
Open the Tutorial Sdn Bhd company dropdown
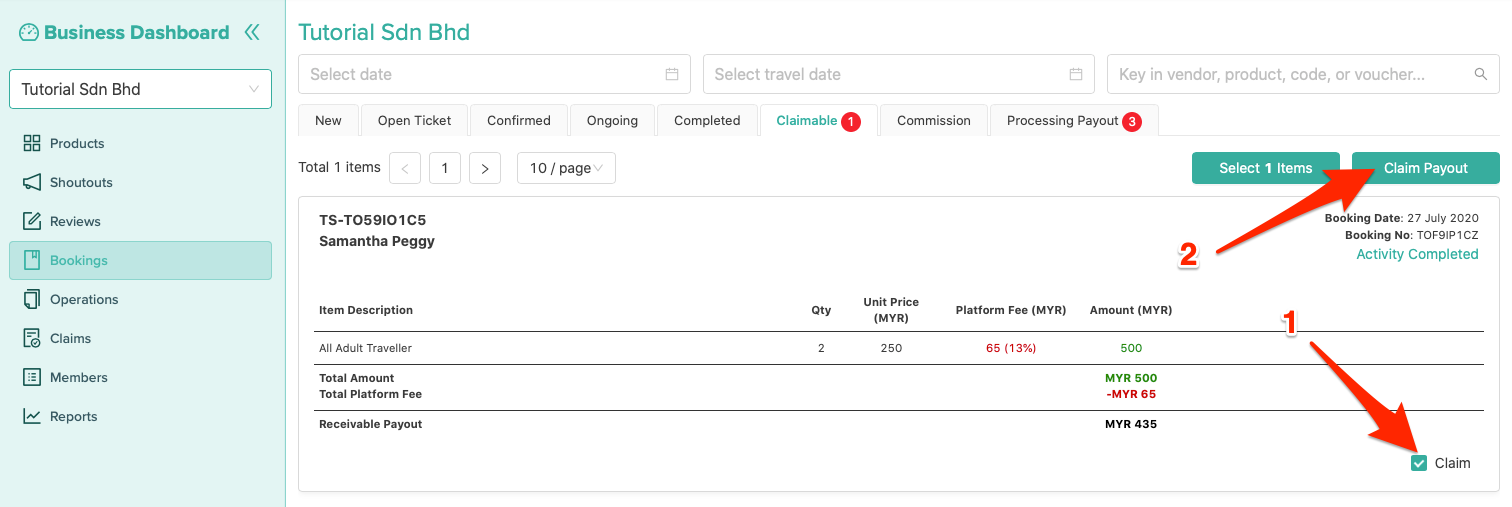(x=140, y=89)
